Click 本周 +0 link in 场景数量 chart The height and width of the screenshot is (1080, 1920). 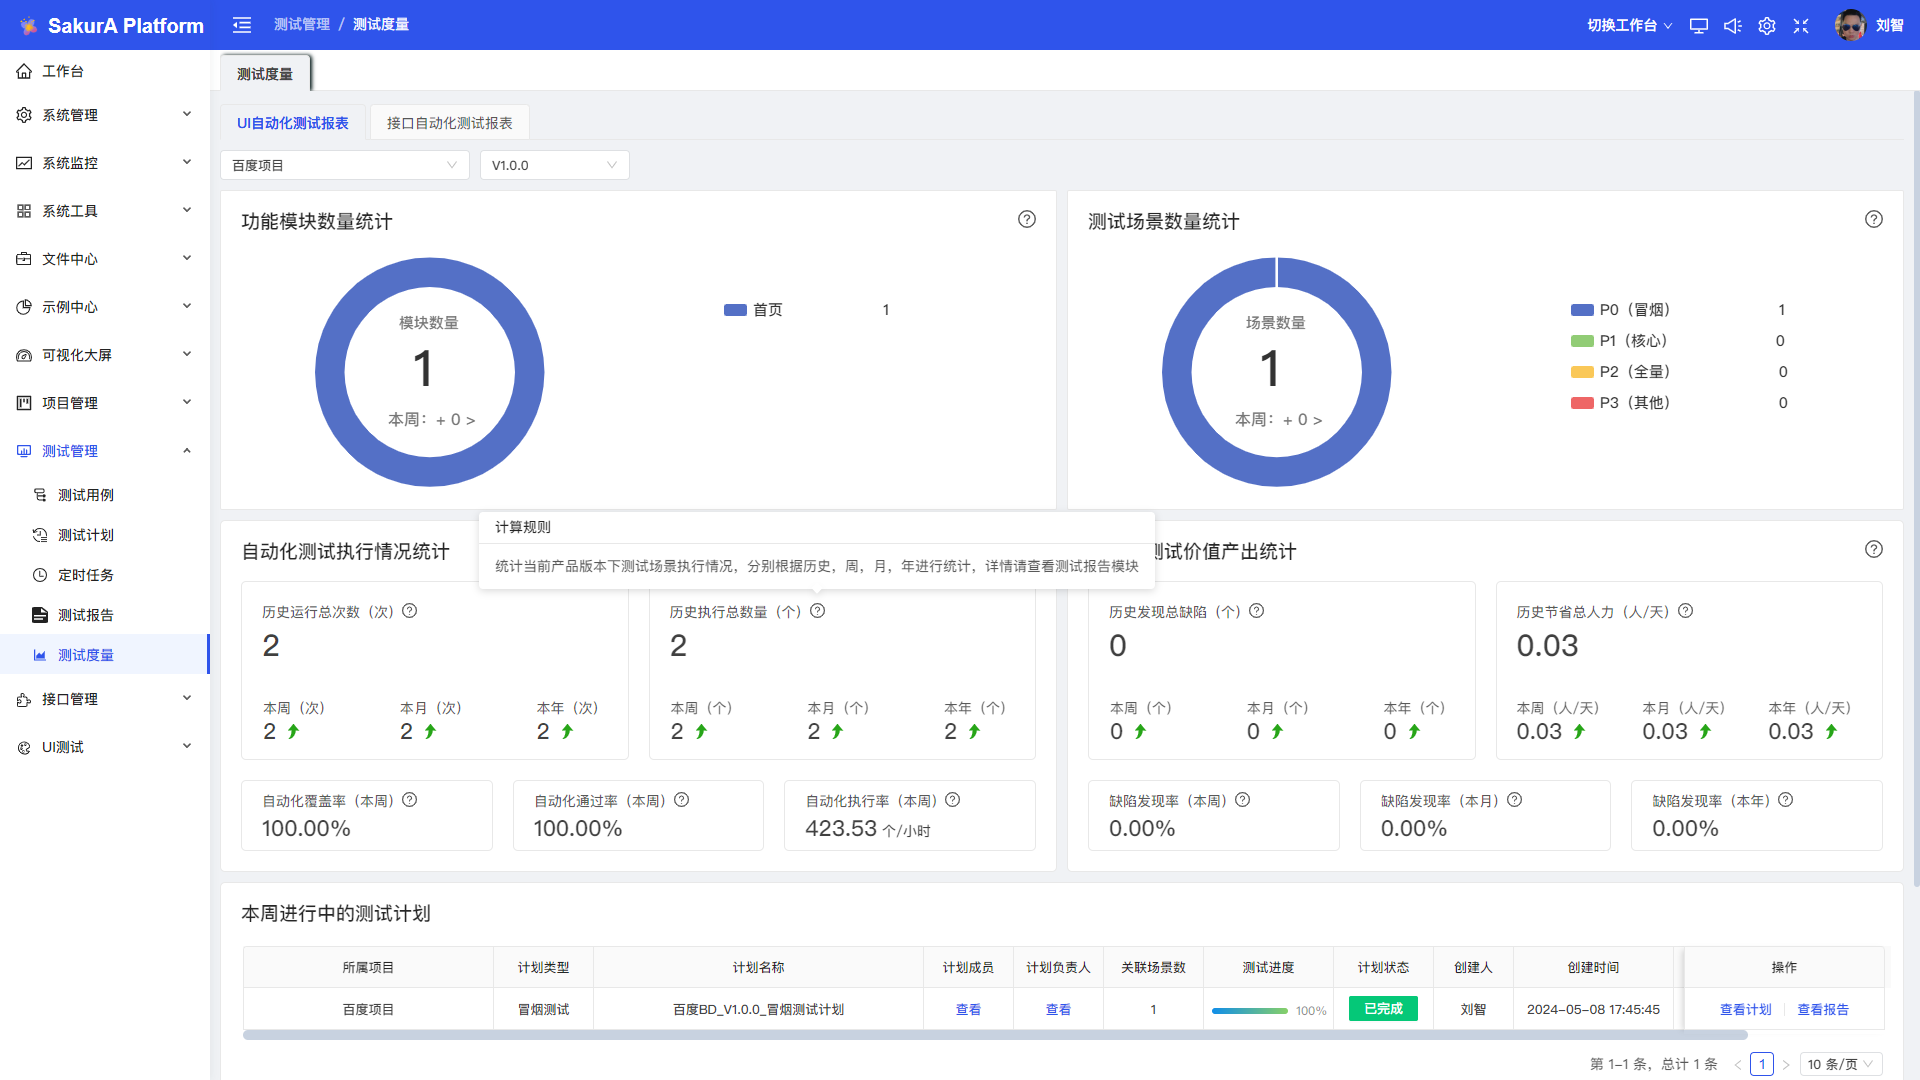1279,420
